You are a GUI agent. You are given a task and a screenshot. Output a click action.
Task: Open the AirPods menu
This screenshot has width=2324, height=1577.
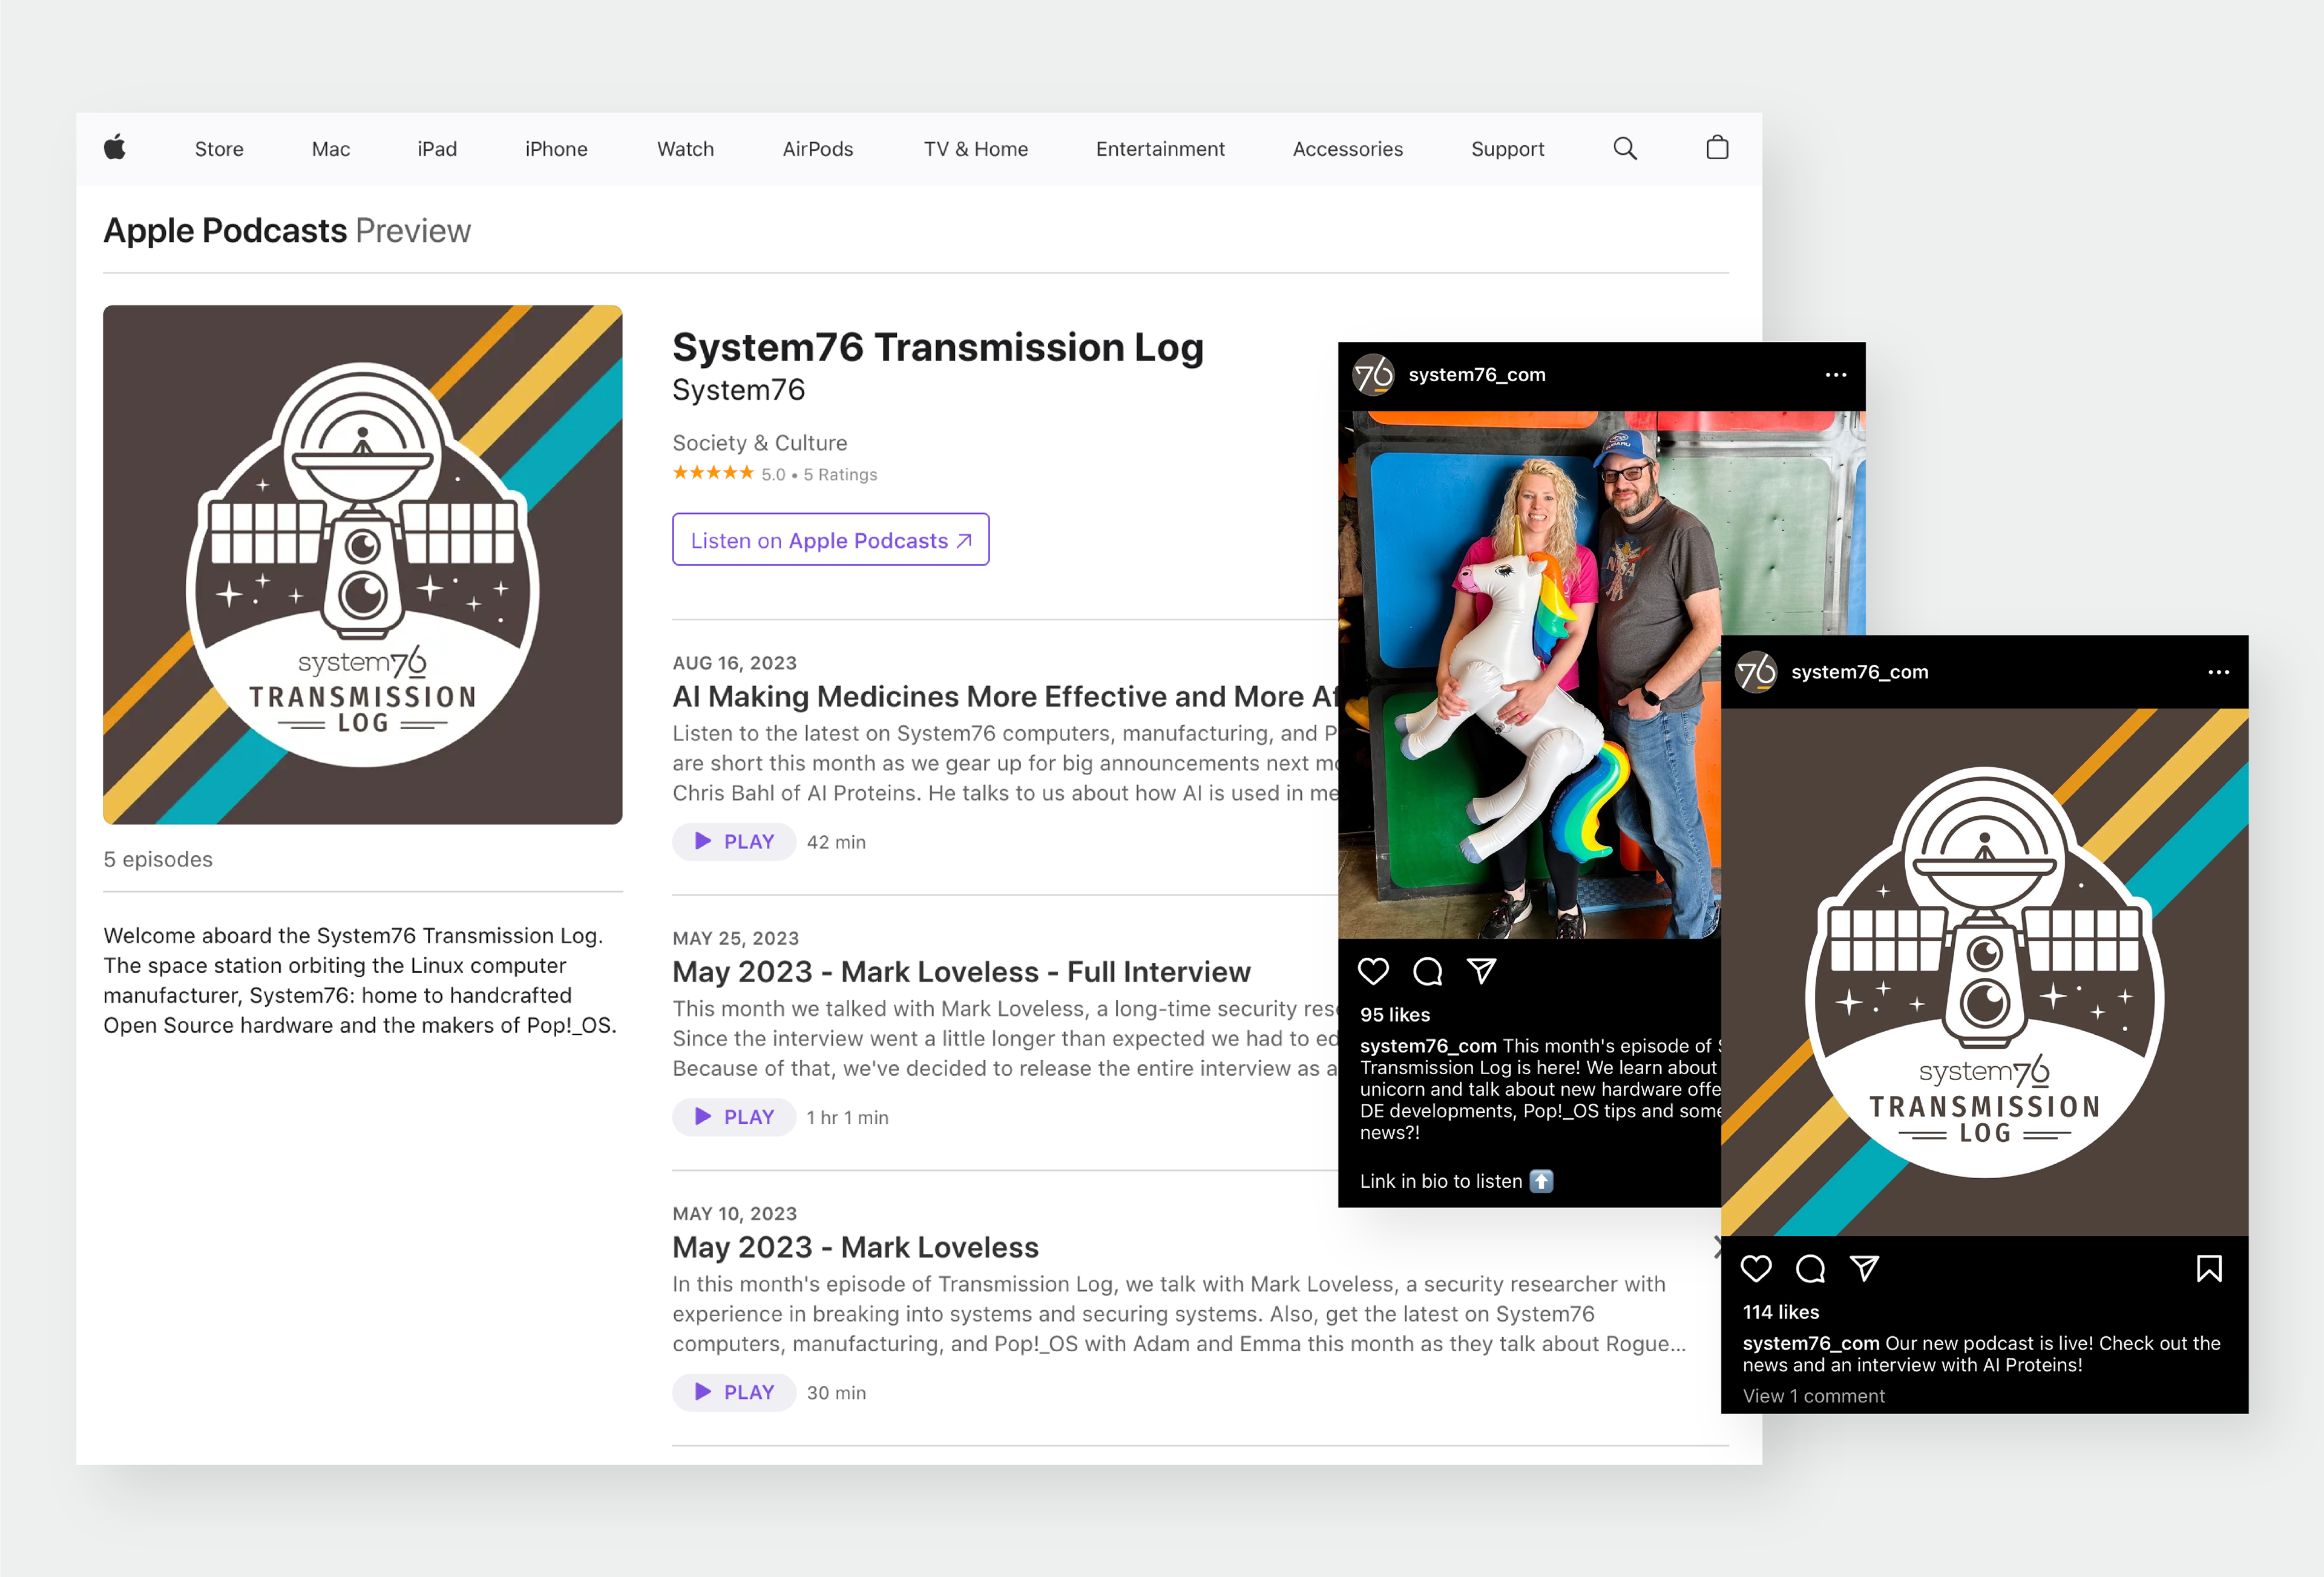pyautogui.click(x=818, y=149)
